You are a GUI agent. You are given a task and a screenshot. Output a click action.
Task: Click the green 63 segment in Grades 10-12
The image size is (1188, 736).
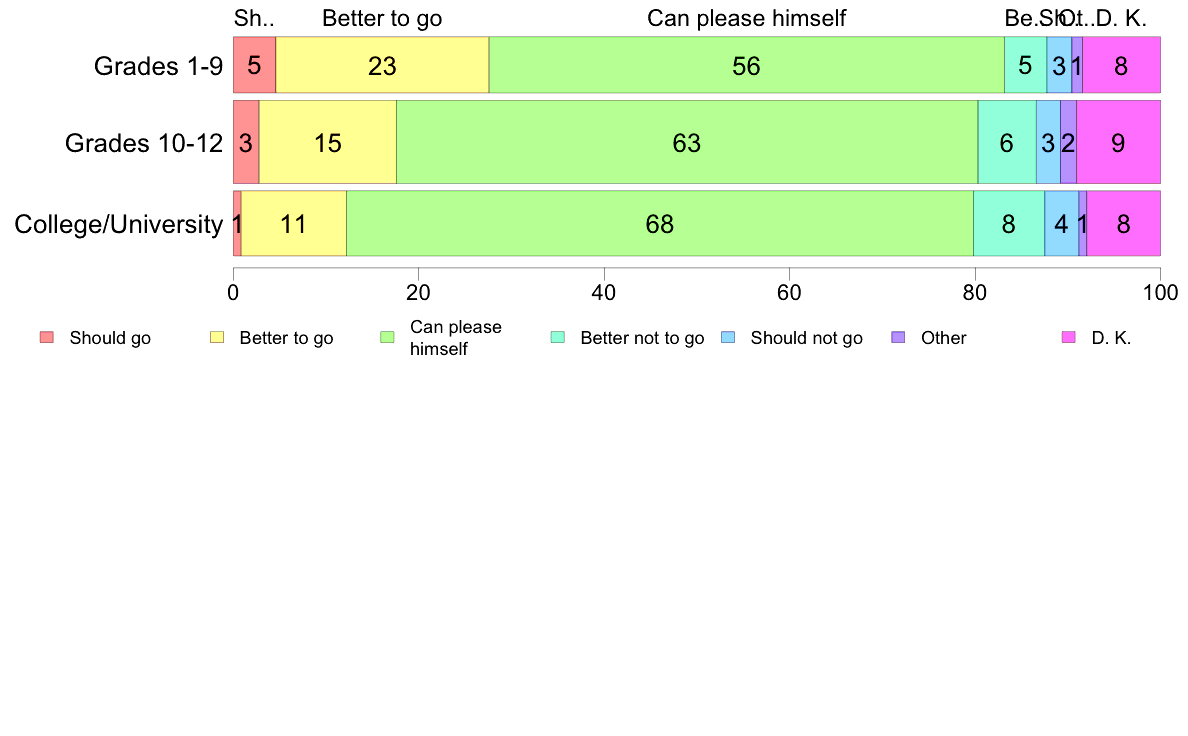687,143
